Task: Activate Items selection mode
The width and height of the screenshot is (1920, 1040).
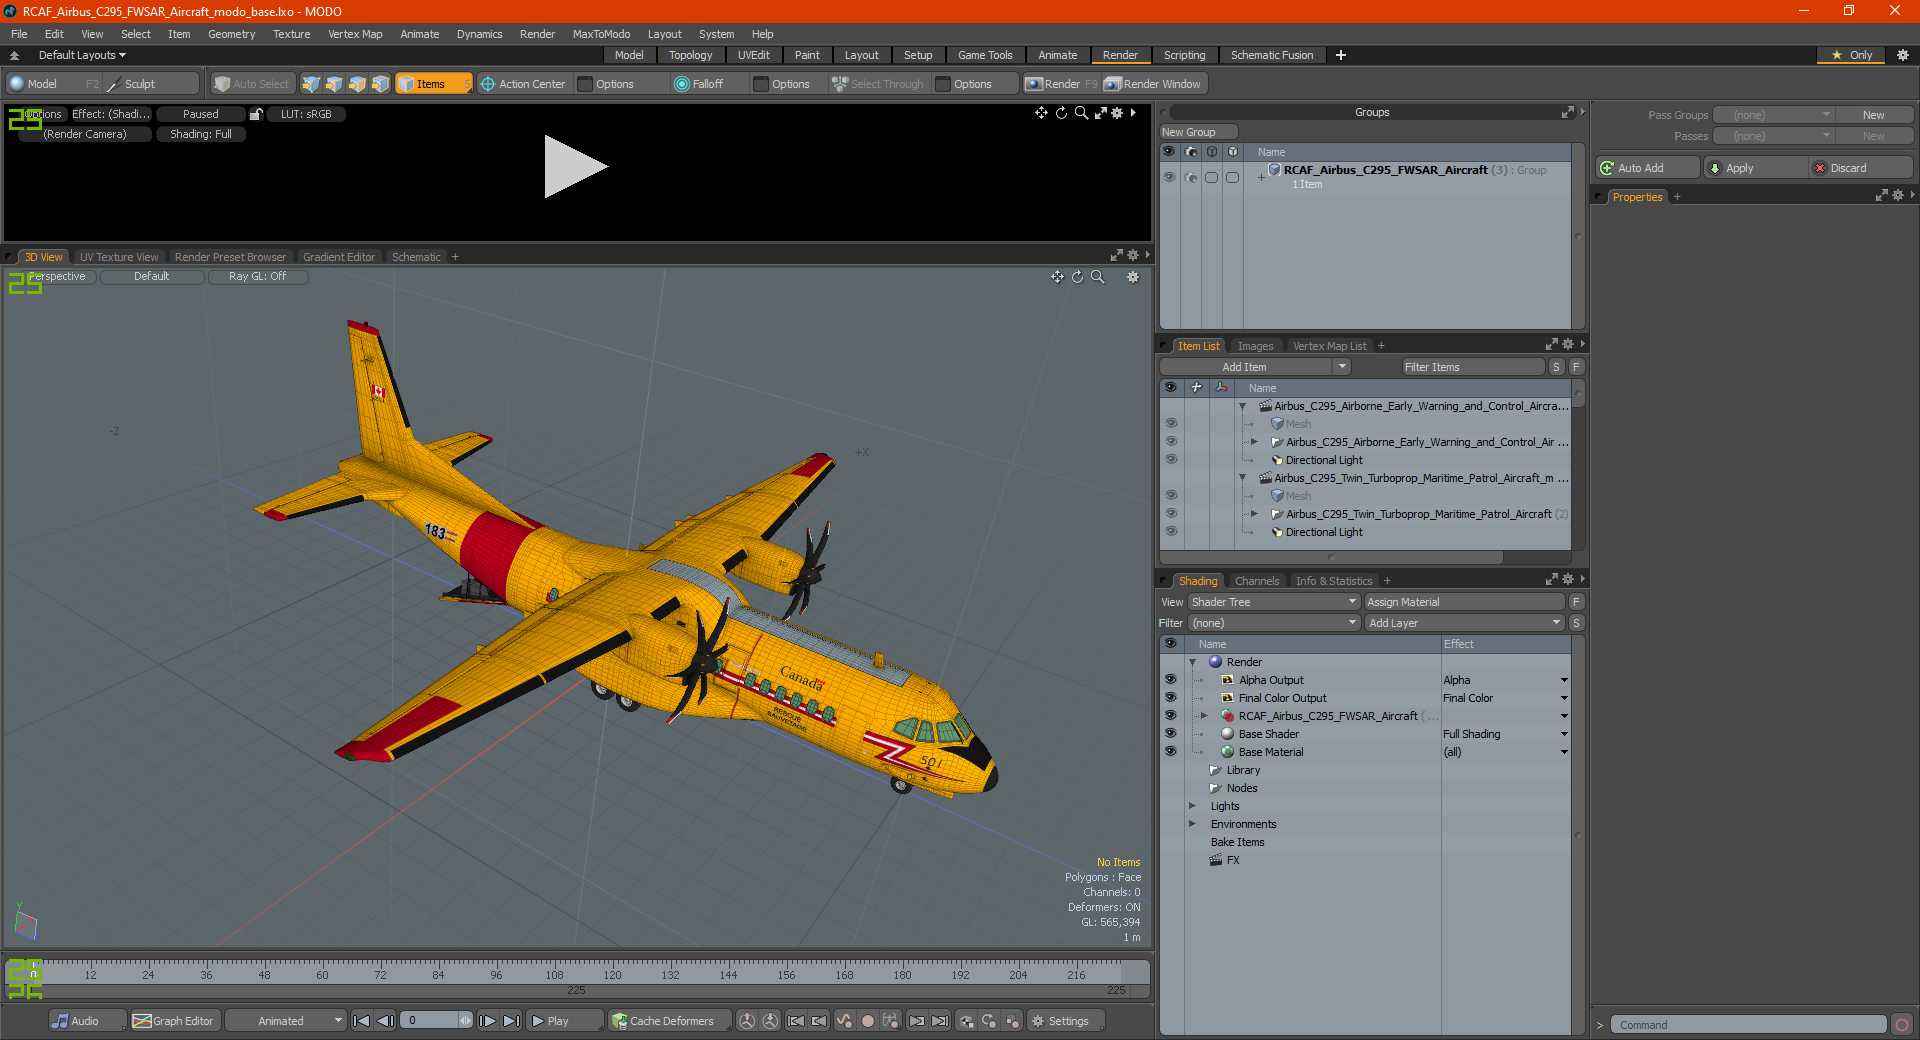Action: click(432, 84)
